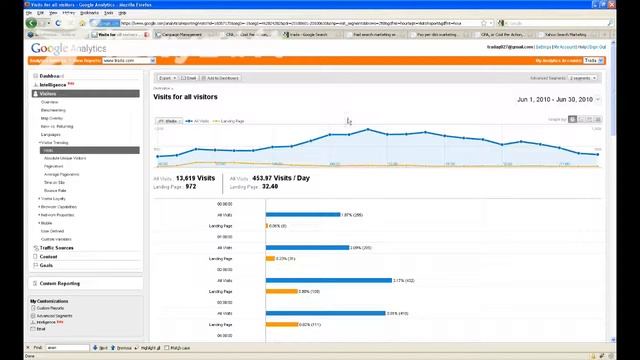Viewport: 640px width, 360px height.
Task: Click the Custom Reports icon under My Customizations
Action: click(x=33, y=308)
